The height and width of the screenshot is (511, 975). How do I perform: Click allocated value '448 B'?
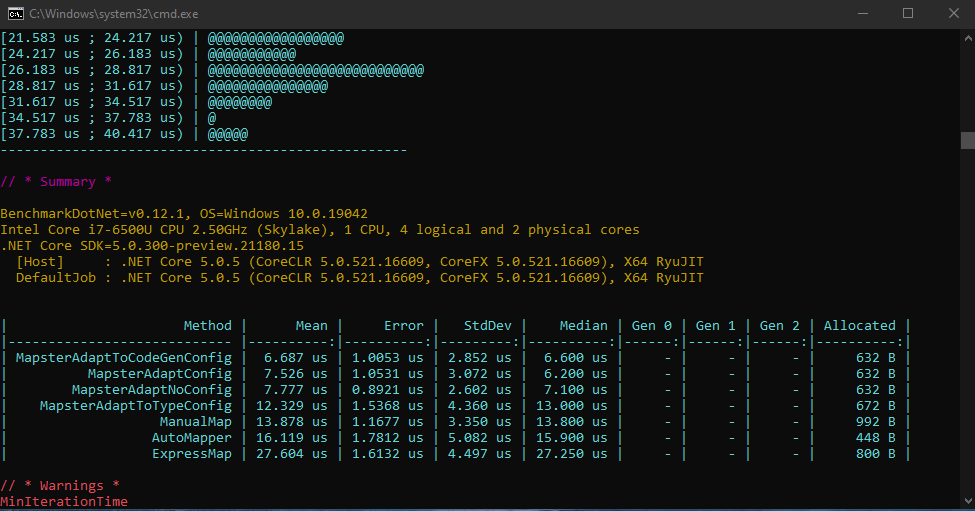point(876,438)
